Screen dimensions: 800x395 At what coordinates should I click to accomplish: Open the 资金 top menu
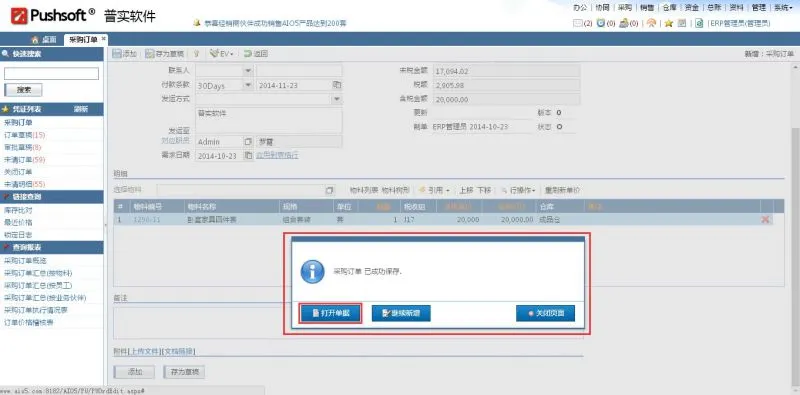point(691,8)
